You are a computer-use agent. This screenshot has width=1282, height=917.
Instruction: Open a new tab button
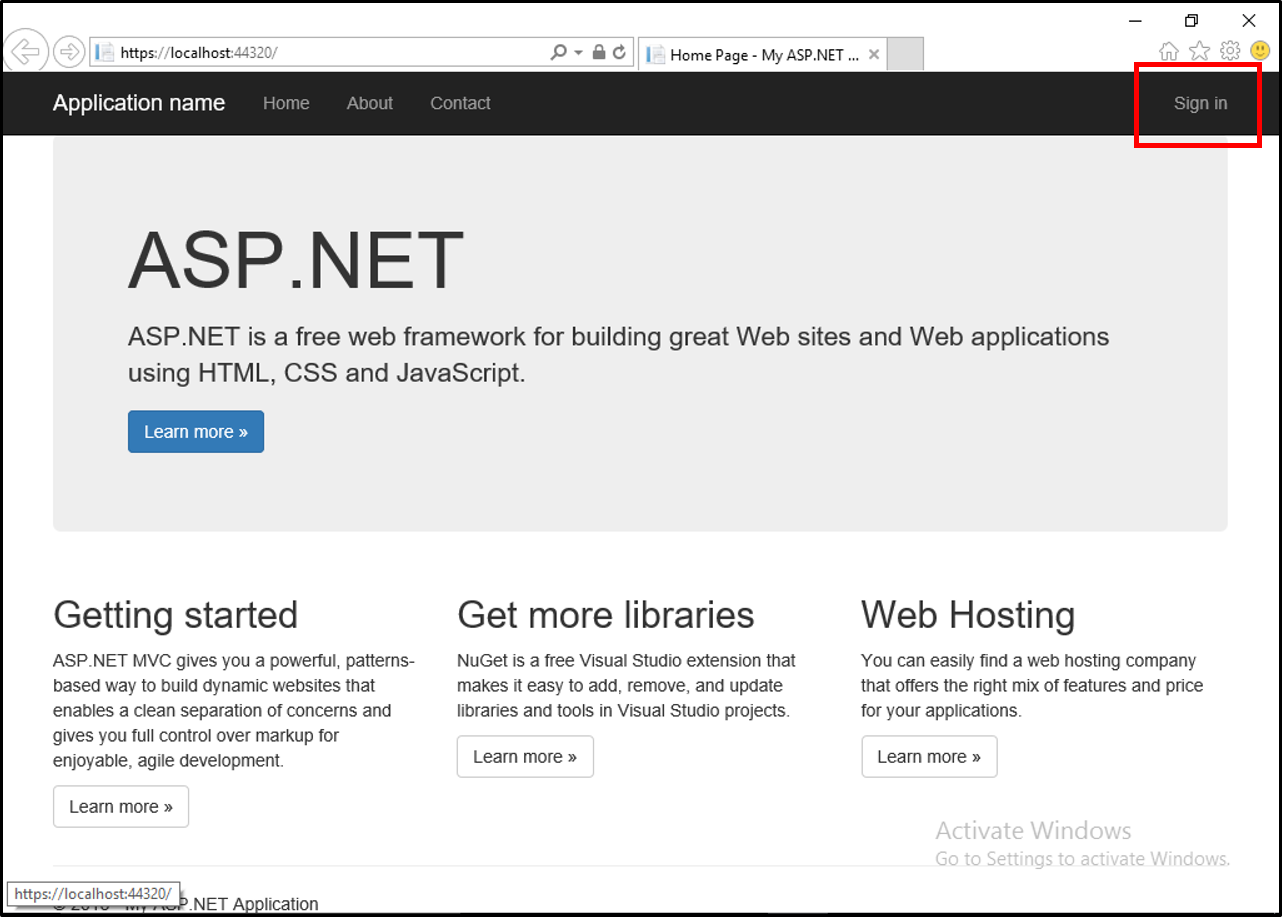(905, 55)
